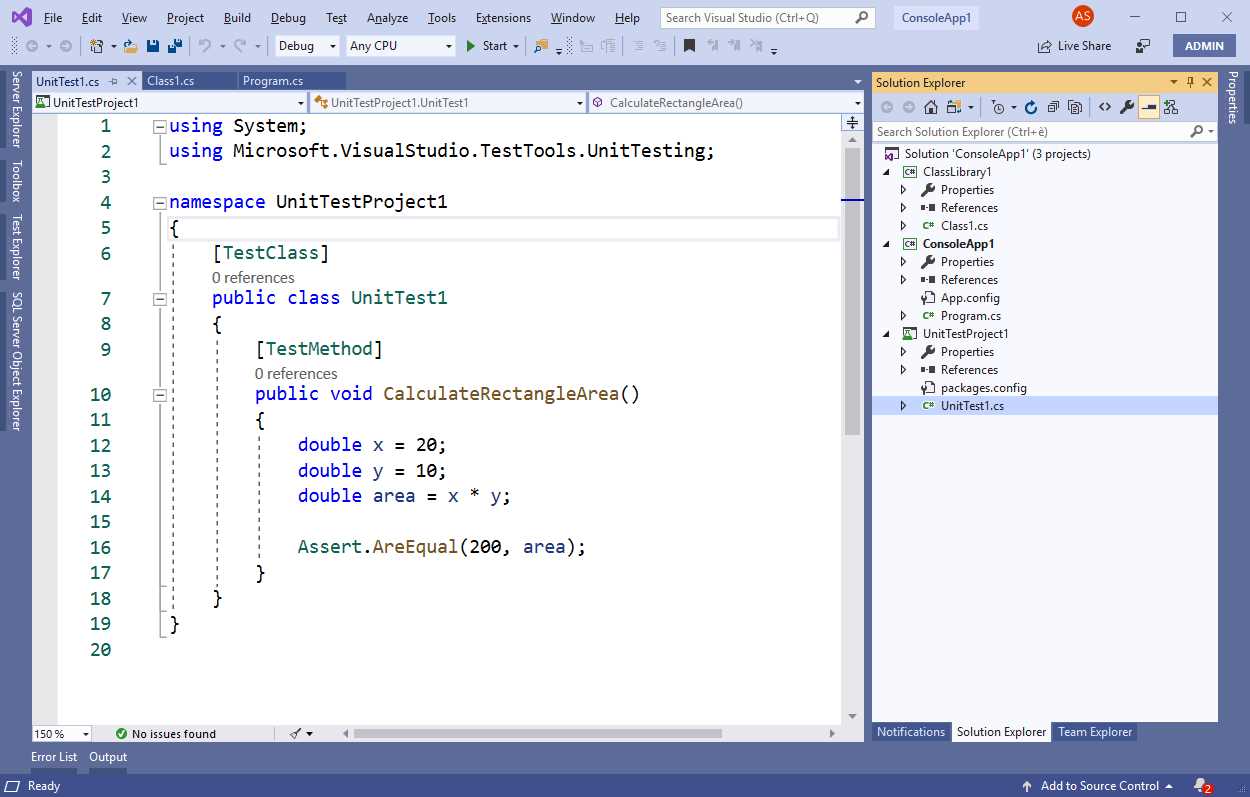Open Solution Explorer window position dropdown
1250x797 pixels.
(x=1174, y=83)
